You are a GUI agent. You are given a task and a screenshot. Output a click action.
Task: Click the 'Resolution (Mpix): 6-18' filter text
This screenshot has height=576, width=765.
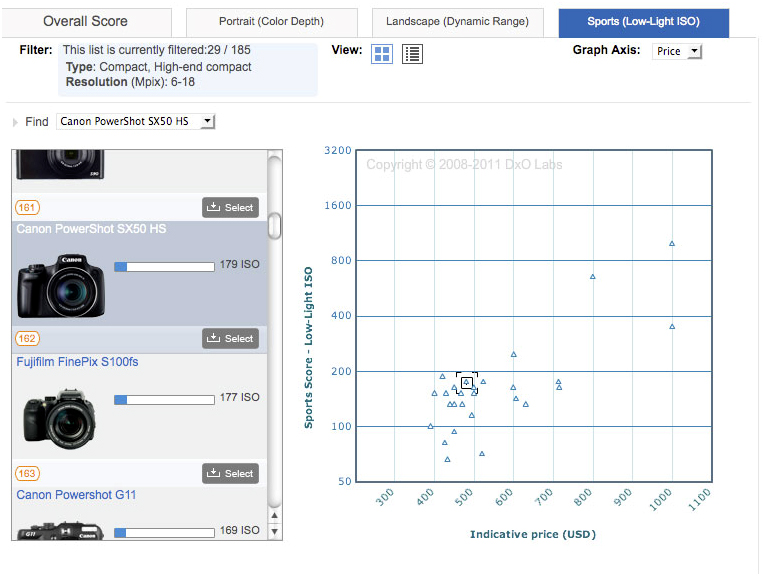coord(130,82)
